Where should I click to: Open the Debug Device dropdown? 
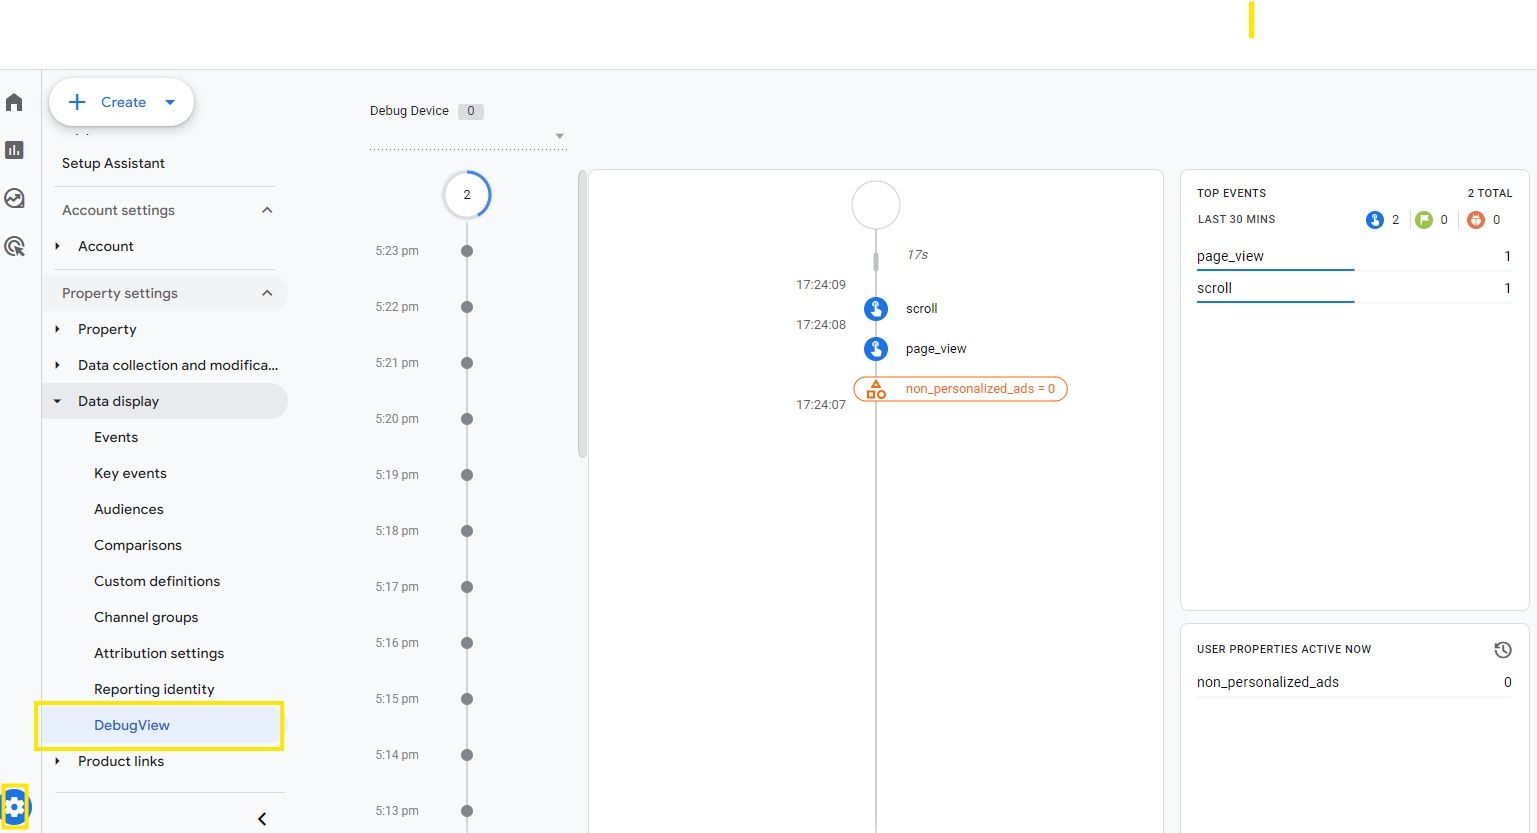[559, 136]
